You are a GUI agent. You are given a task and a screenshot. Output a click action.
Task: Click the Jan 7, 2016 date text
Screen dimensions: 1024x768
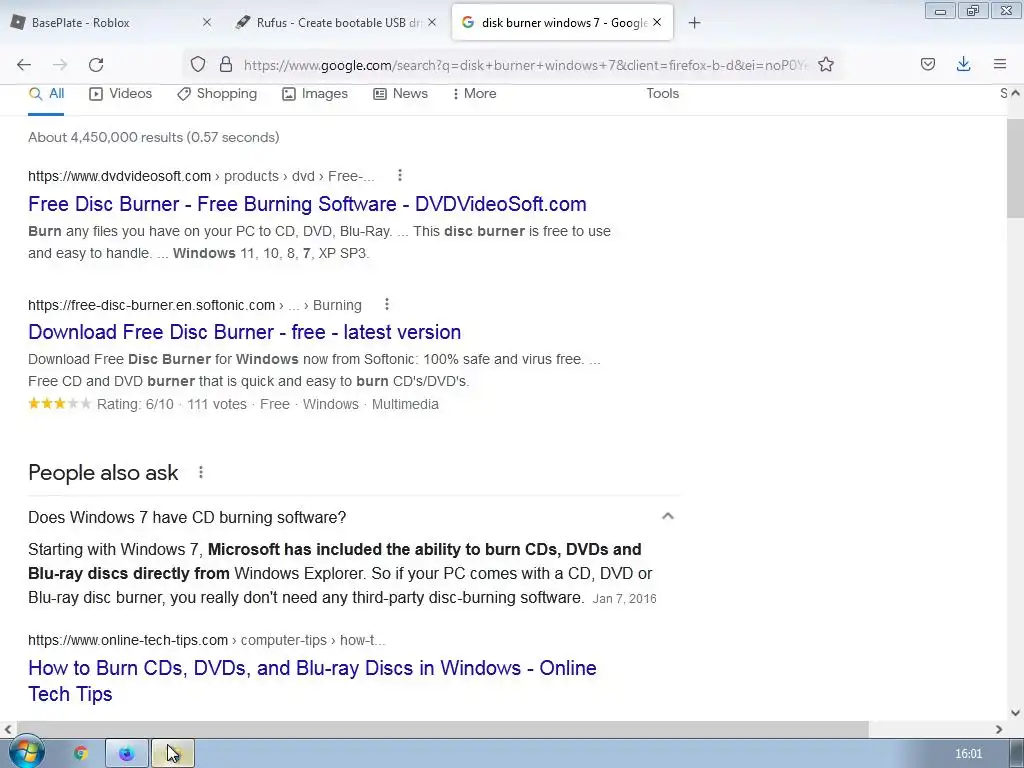coord(624,599)
